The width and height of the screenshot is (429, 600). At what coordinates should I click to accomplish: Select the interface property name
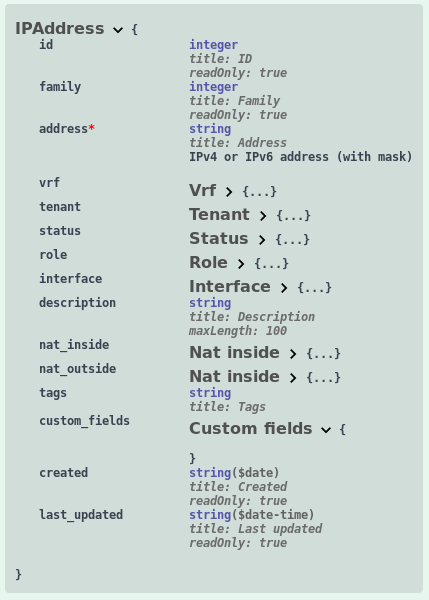(71, 279)
